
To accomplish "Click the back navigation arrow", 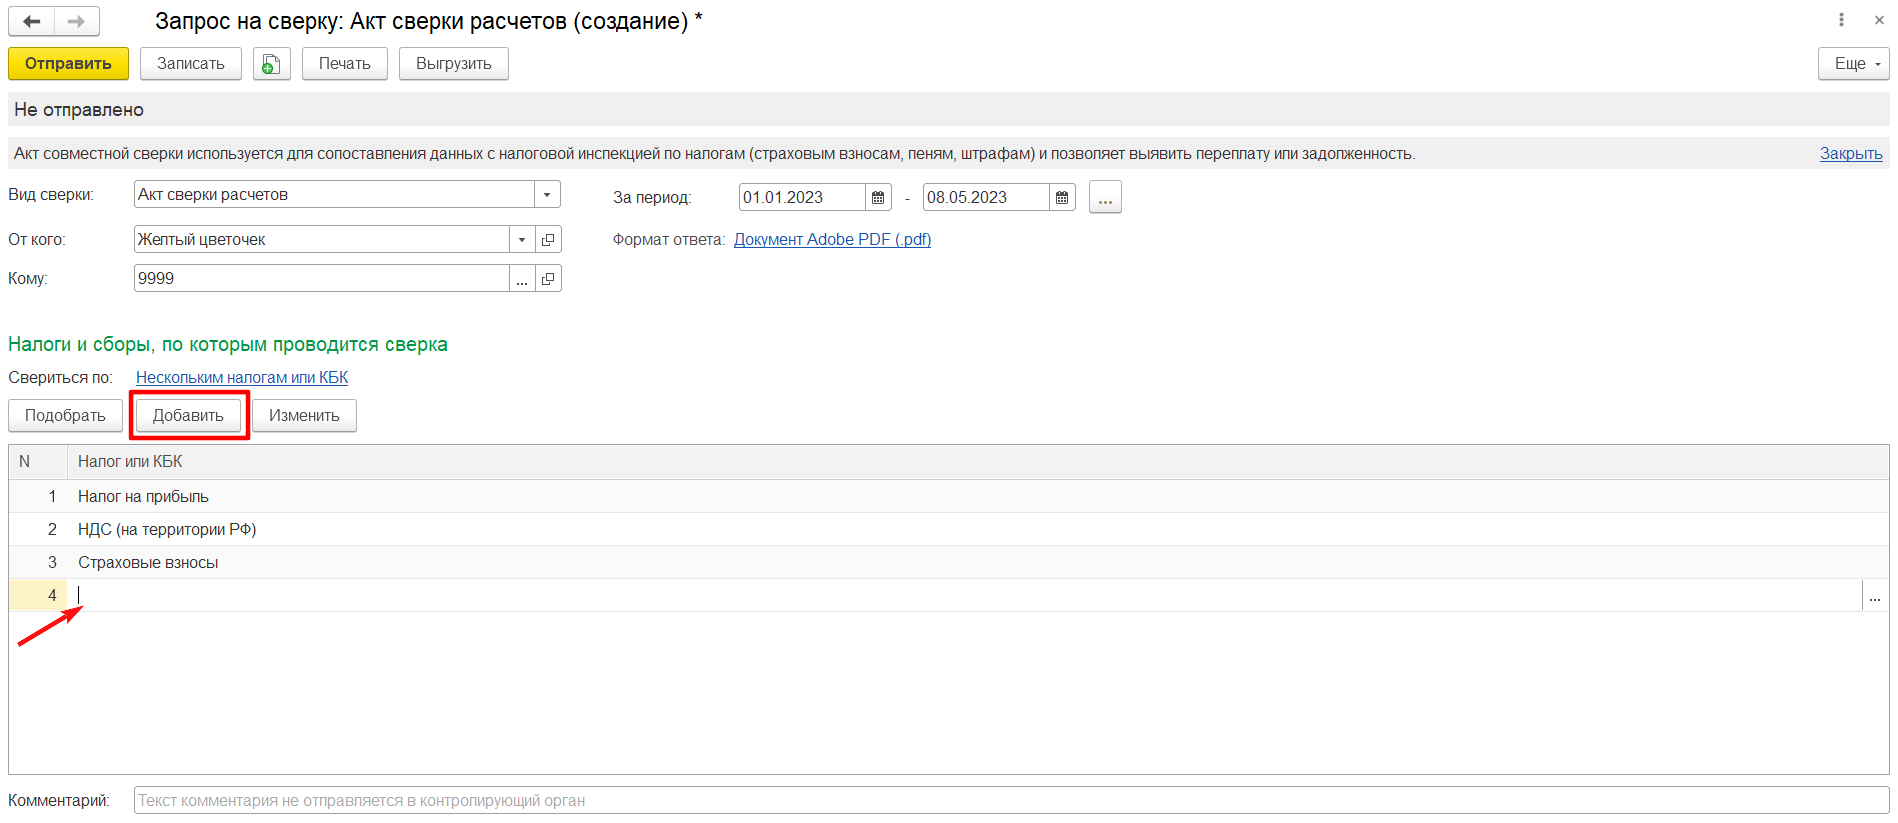I will [x=32, y=21].
